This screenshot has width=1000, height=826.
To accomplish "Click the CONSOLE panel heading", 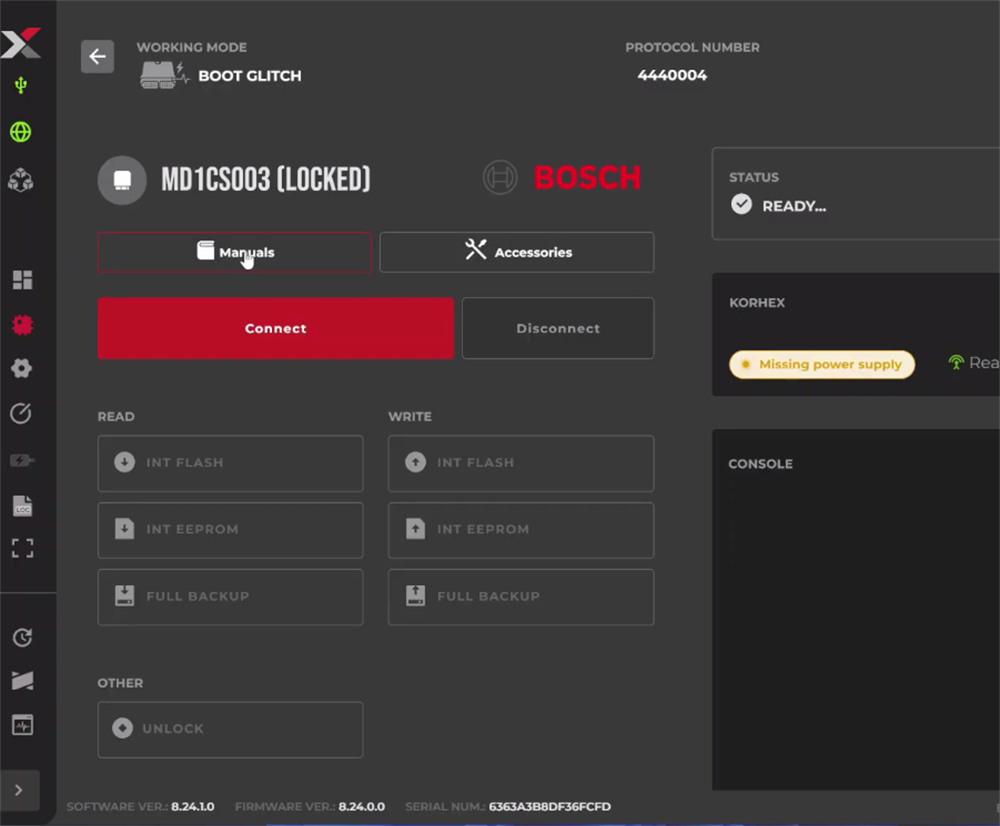I will click(x=761, y=464).
